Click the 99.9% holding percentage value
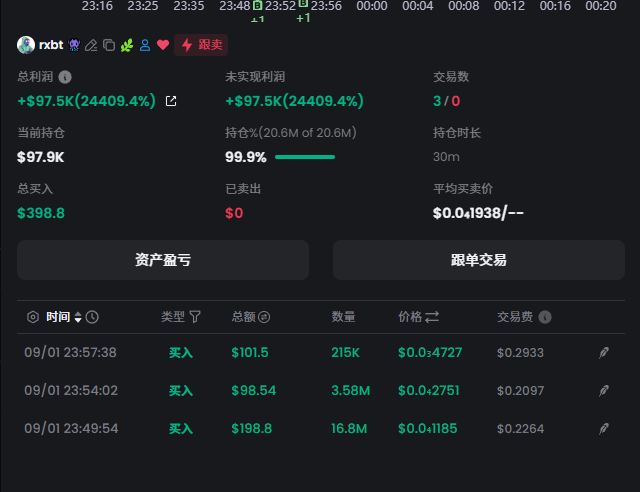Screen dimensions: 640x492 (246, 157)
